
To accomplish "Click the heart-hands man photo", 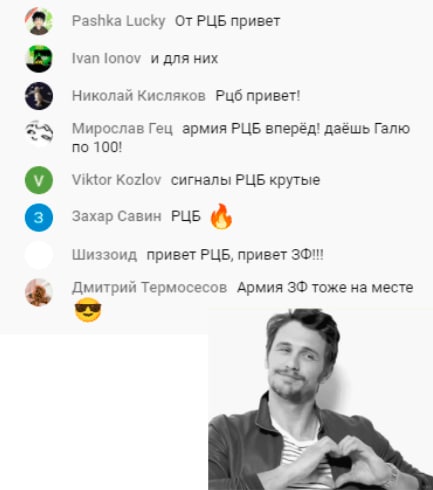I will pyautogui.click(x=320, y=399).
